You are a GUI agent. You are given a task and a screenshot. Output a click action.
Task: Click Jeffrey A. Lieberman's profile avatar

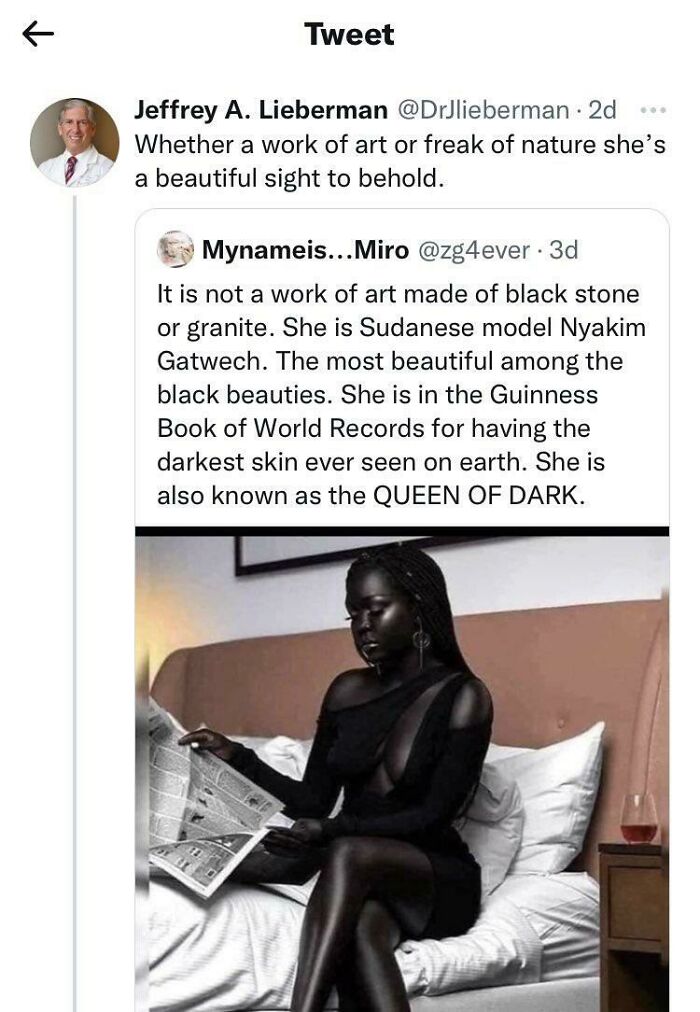(75, 140)
